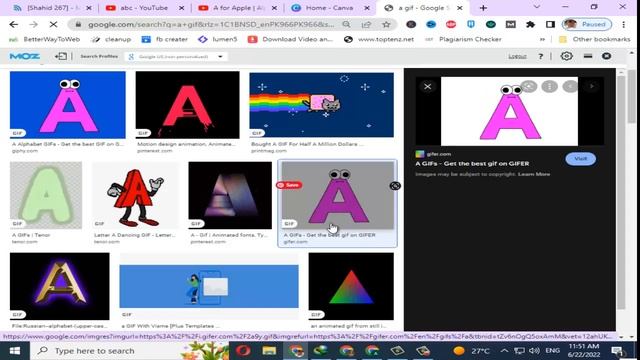Open Opera browser from the taskbar
Viewport: 640px width, 360px height.
pos(243,351)
